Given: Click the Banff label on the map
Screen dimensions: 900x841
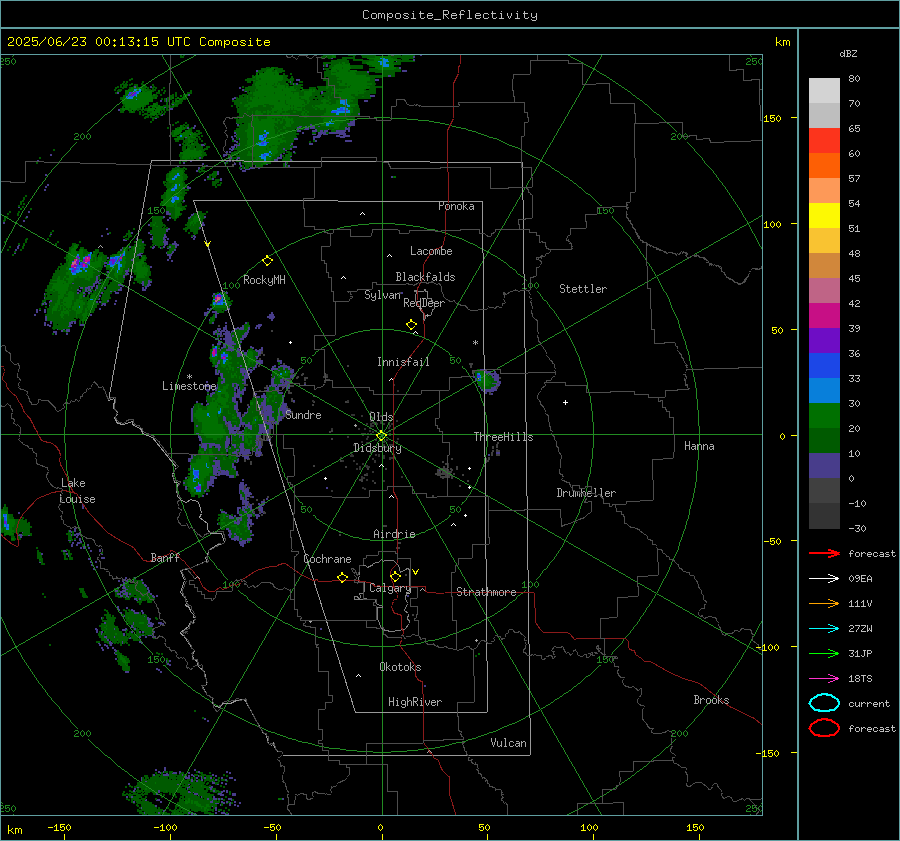Looking at the screenshot, I should (x=165, y=557).
